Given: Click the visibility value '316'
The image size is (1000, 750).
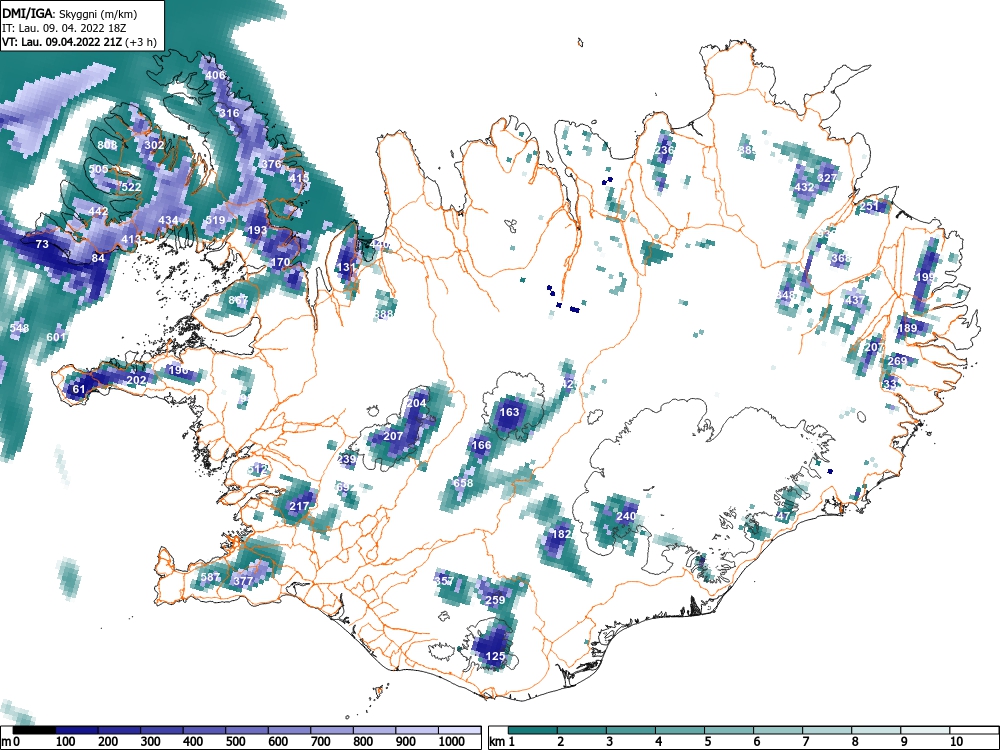Looking at the screenshot, I should 229,113.
